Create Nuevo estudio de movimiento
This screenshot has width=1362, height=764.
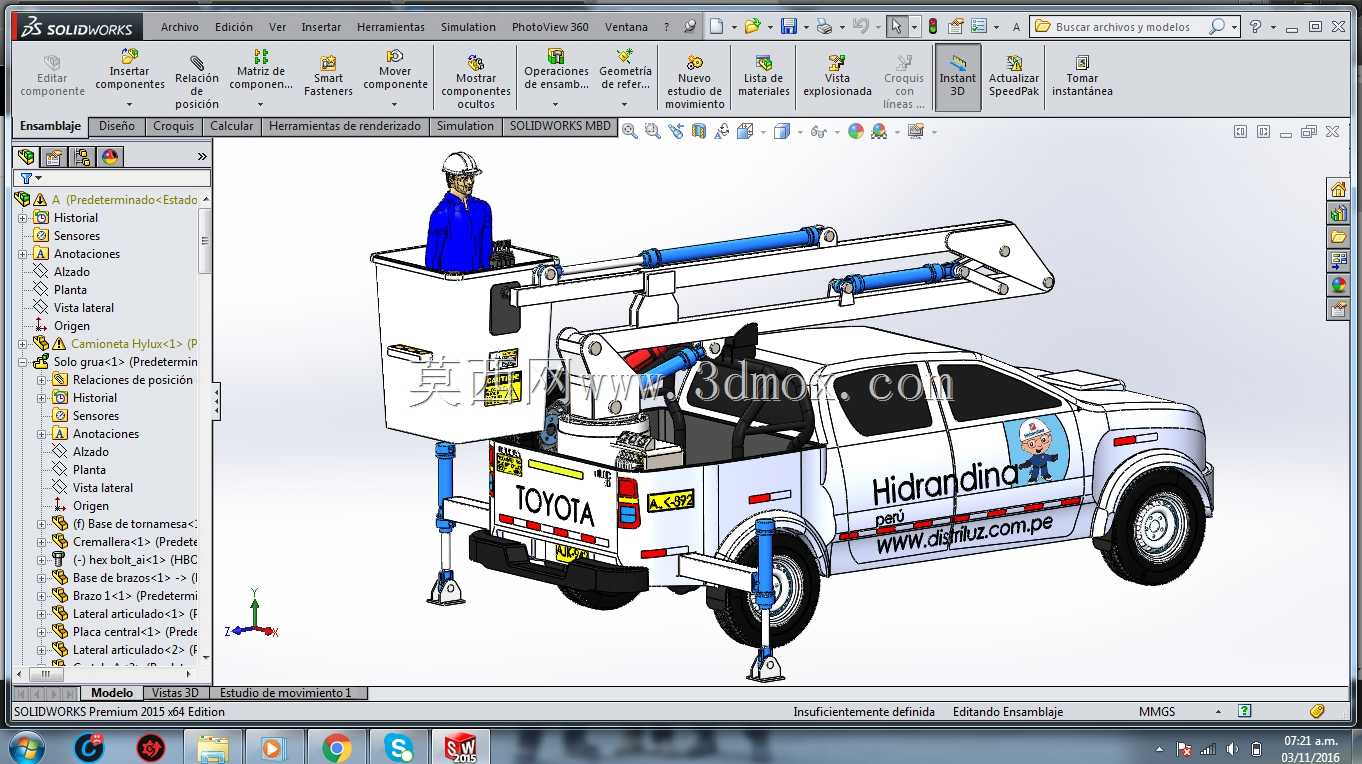tap(694, 83)
